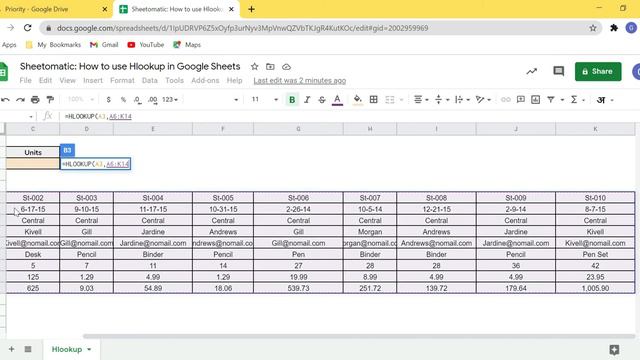Open the Data menu
640x360 pixels.
[x=150, y=80]
